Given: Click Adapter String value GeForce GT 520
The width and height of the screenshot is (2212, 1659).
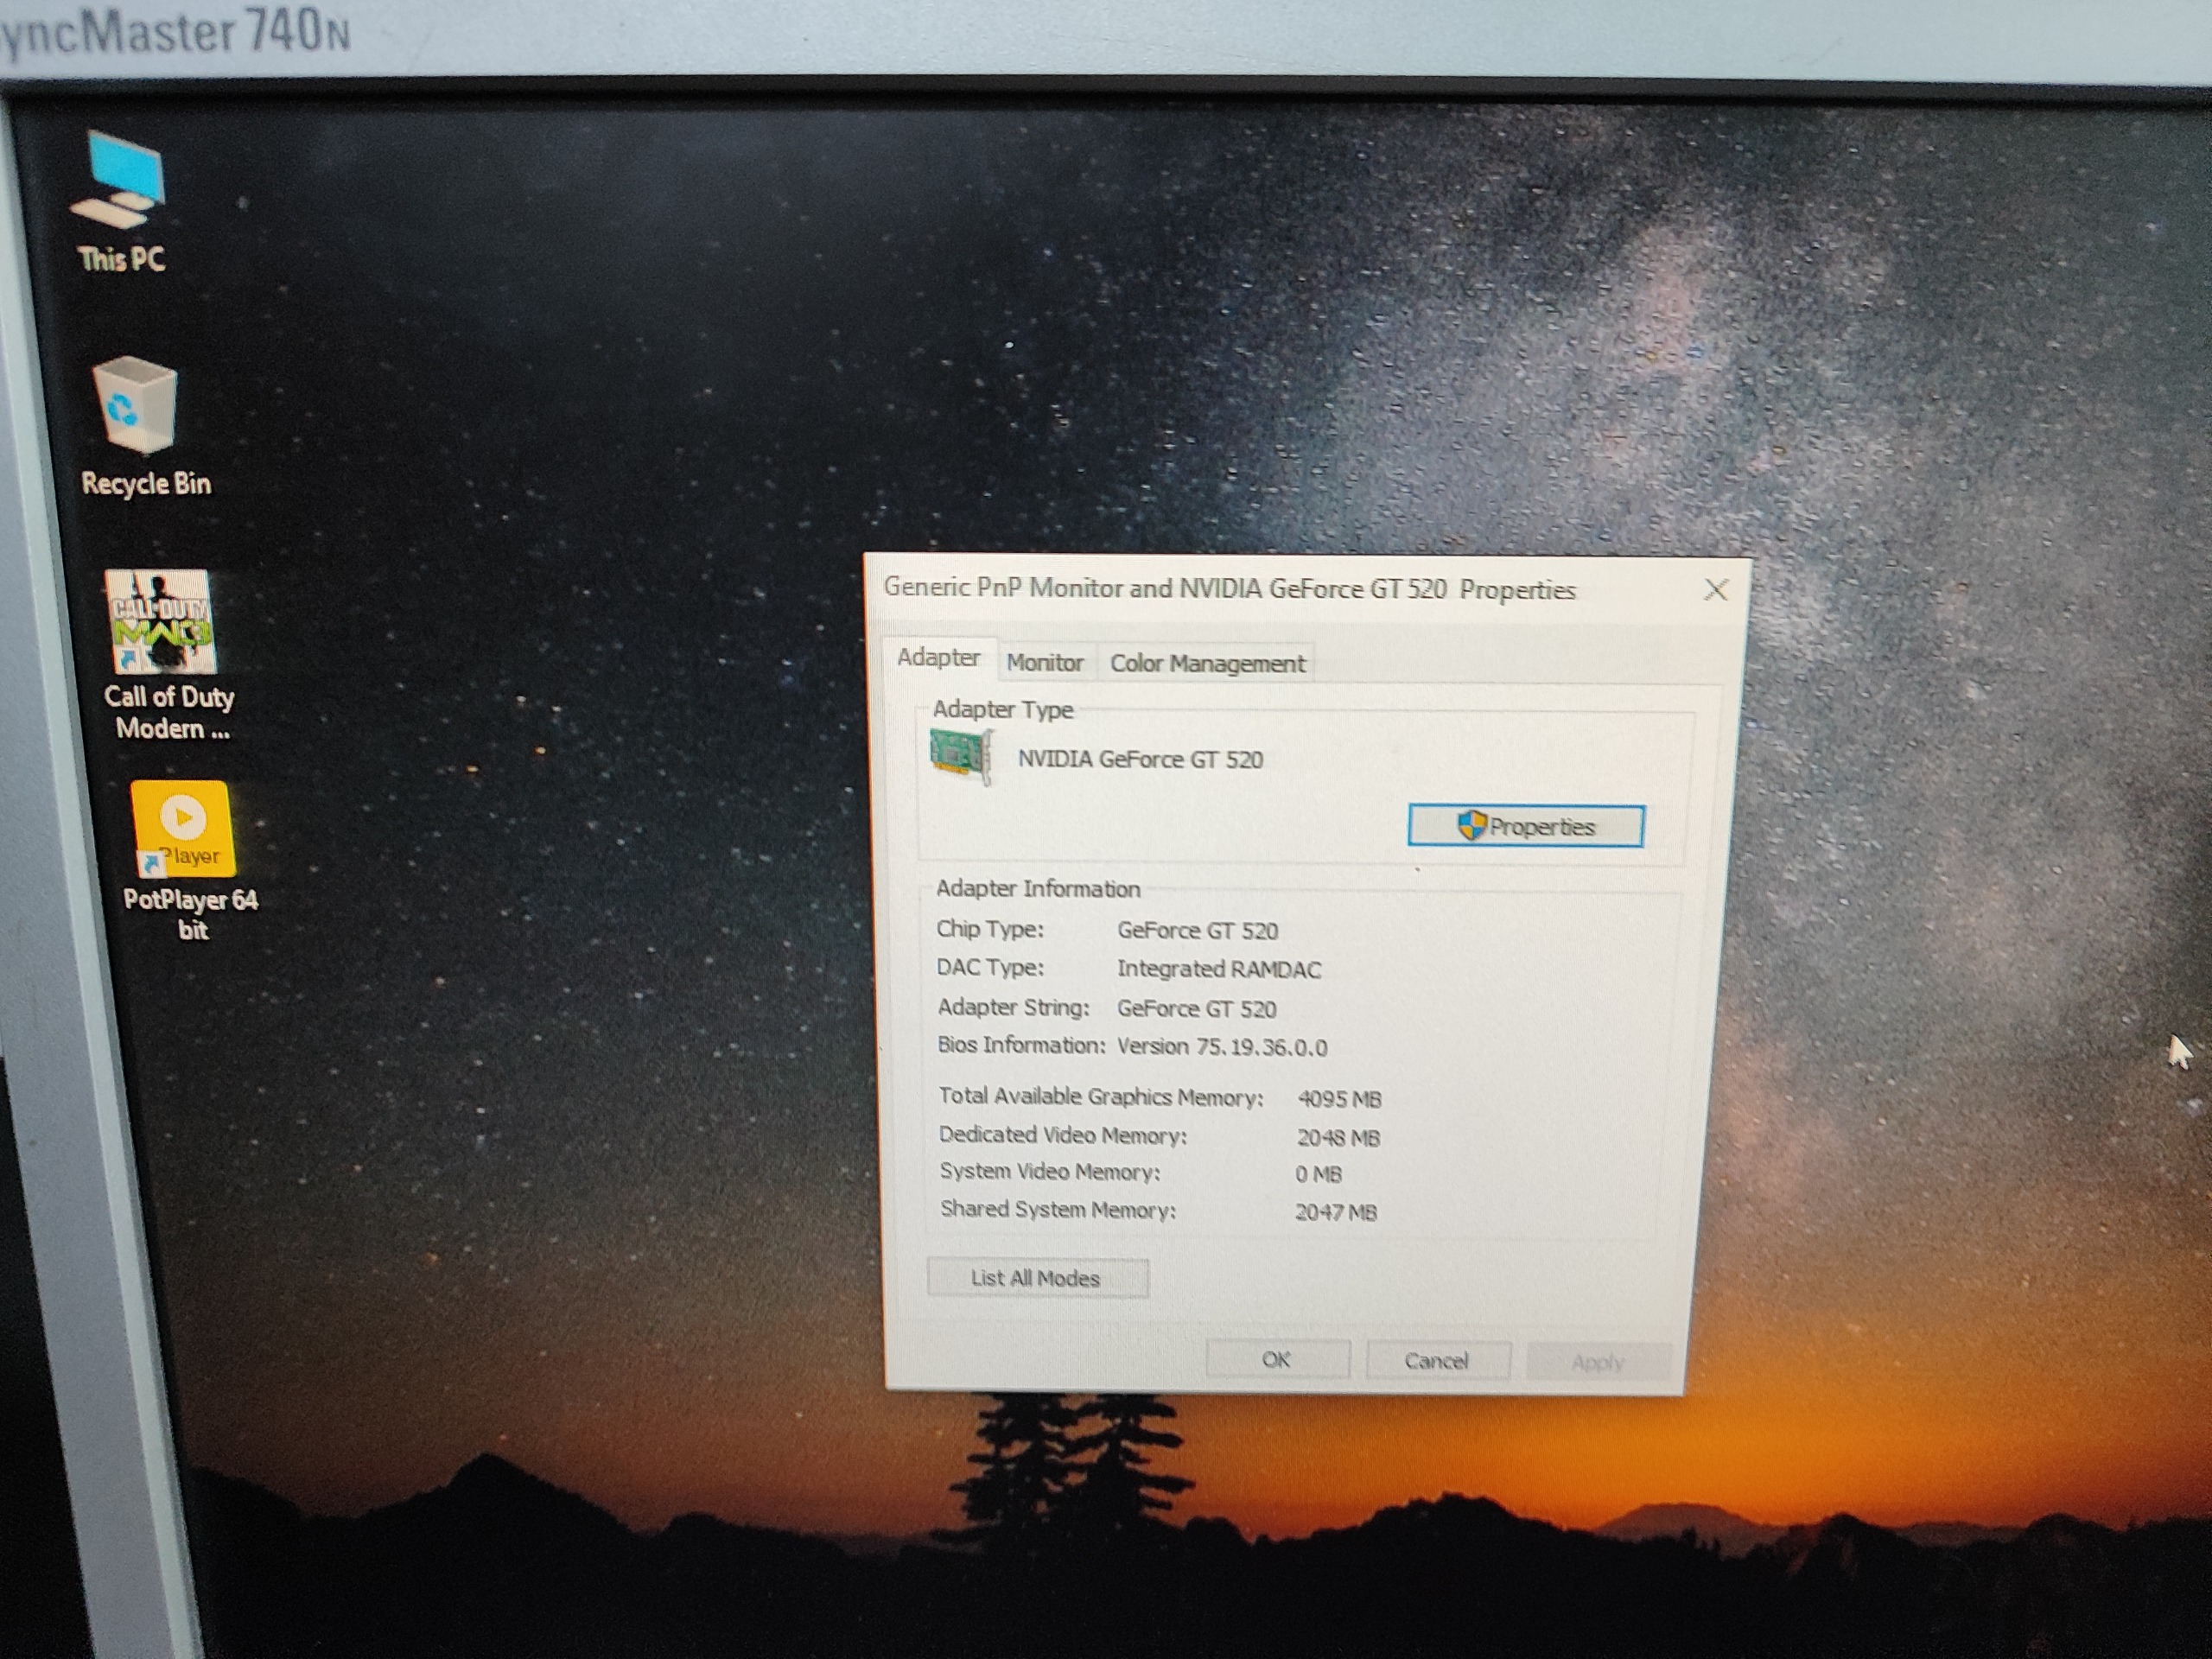Looking at the screenshot, I should pyautogui.click(x=1196, y=1008).
